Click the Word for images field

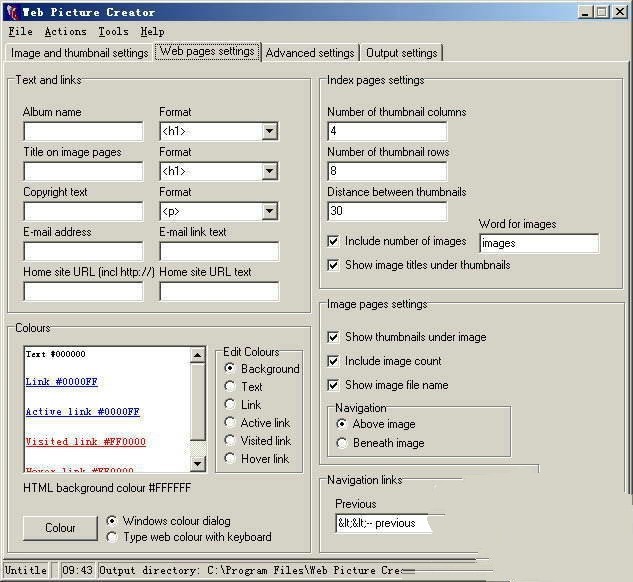[x=539, y=243]
